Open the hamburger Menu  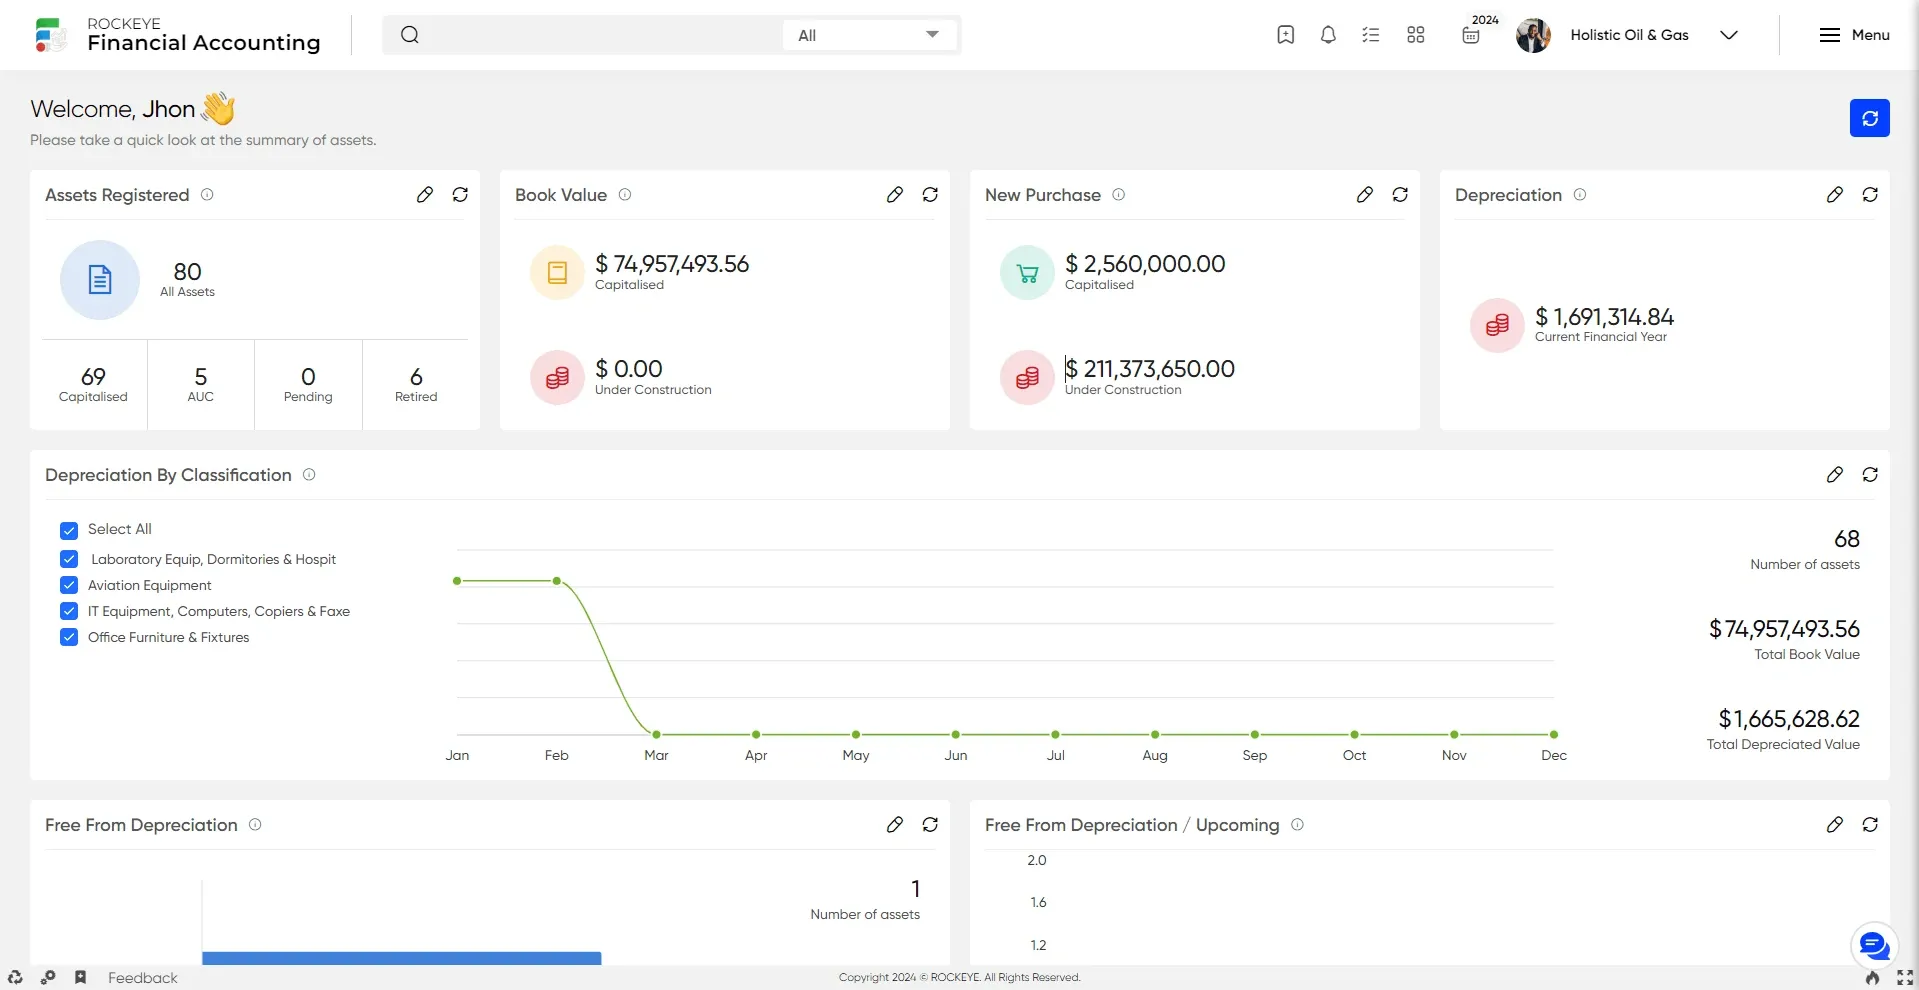point(1854,35)
